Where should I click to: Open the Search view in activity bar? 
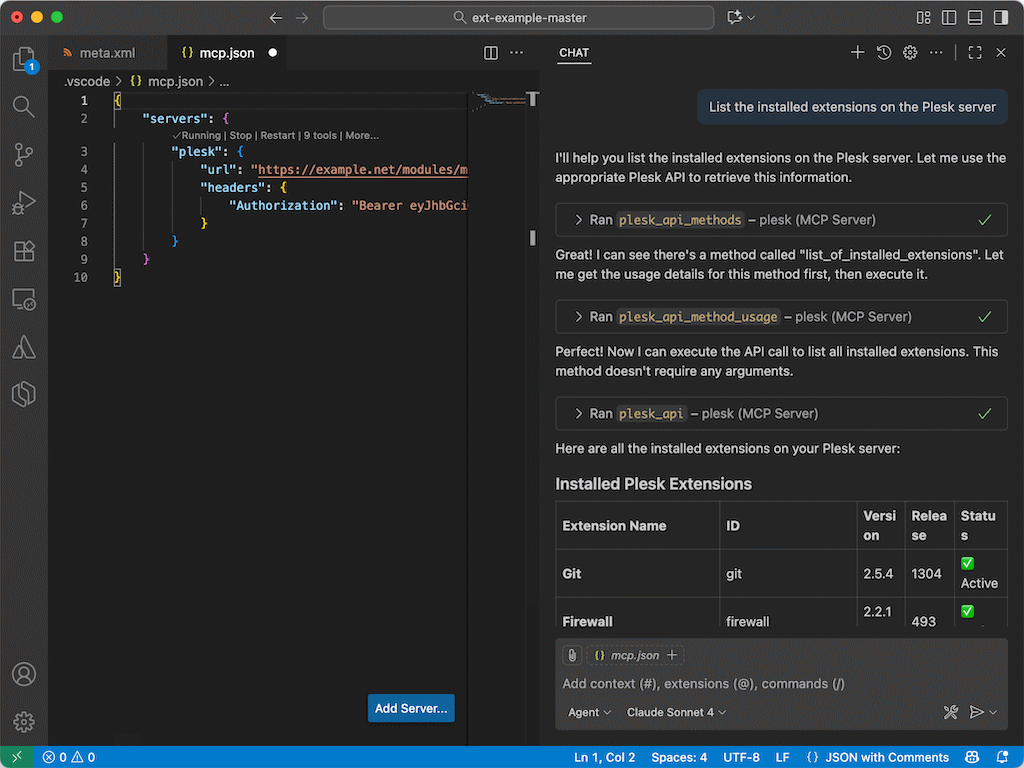tap(24, 106)
